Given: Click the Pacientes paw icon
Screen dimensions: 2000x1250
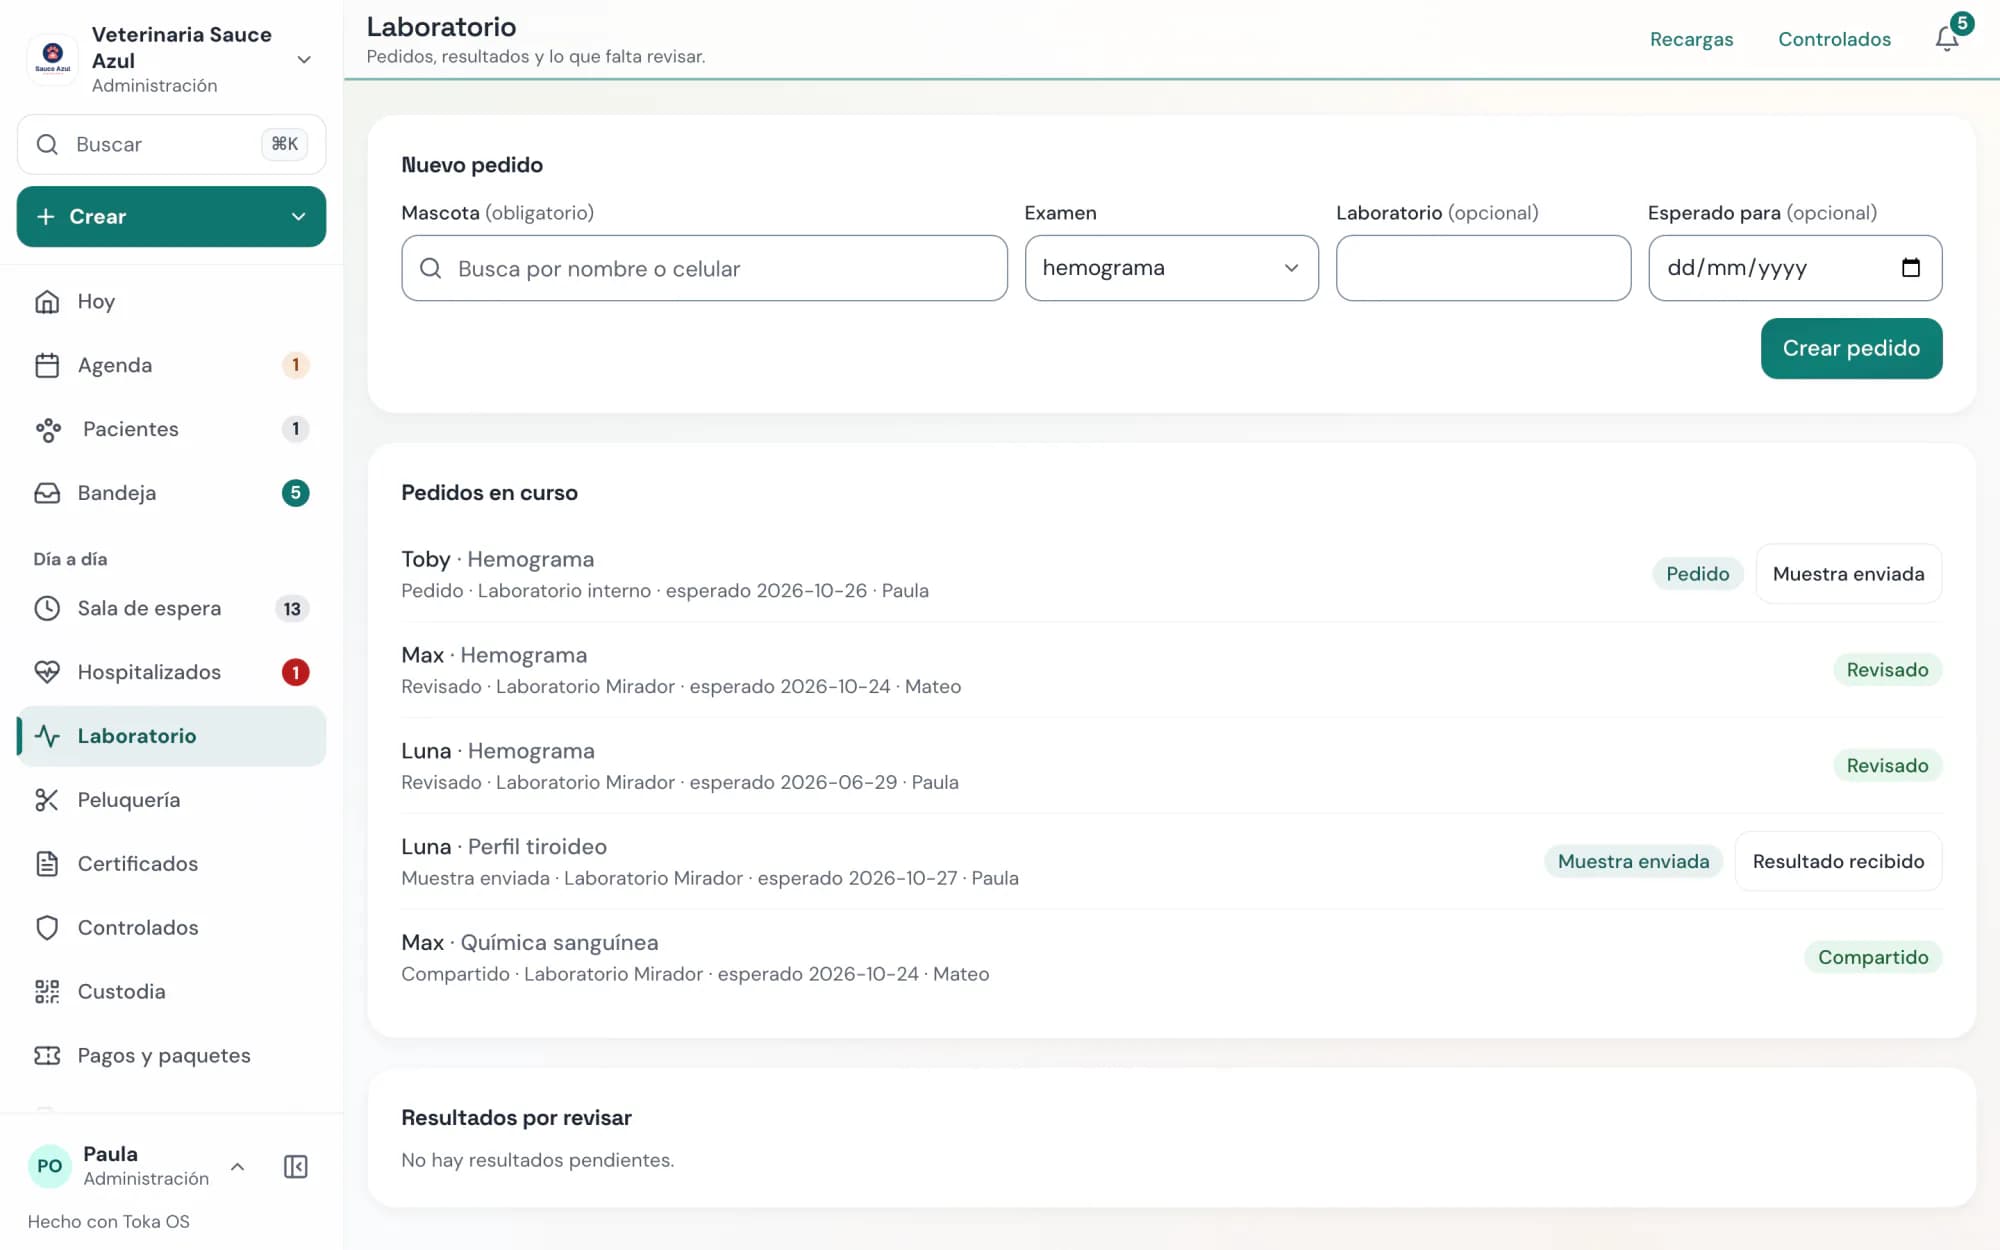Looking at the screenshot, I should coord(47,429).
